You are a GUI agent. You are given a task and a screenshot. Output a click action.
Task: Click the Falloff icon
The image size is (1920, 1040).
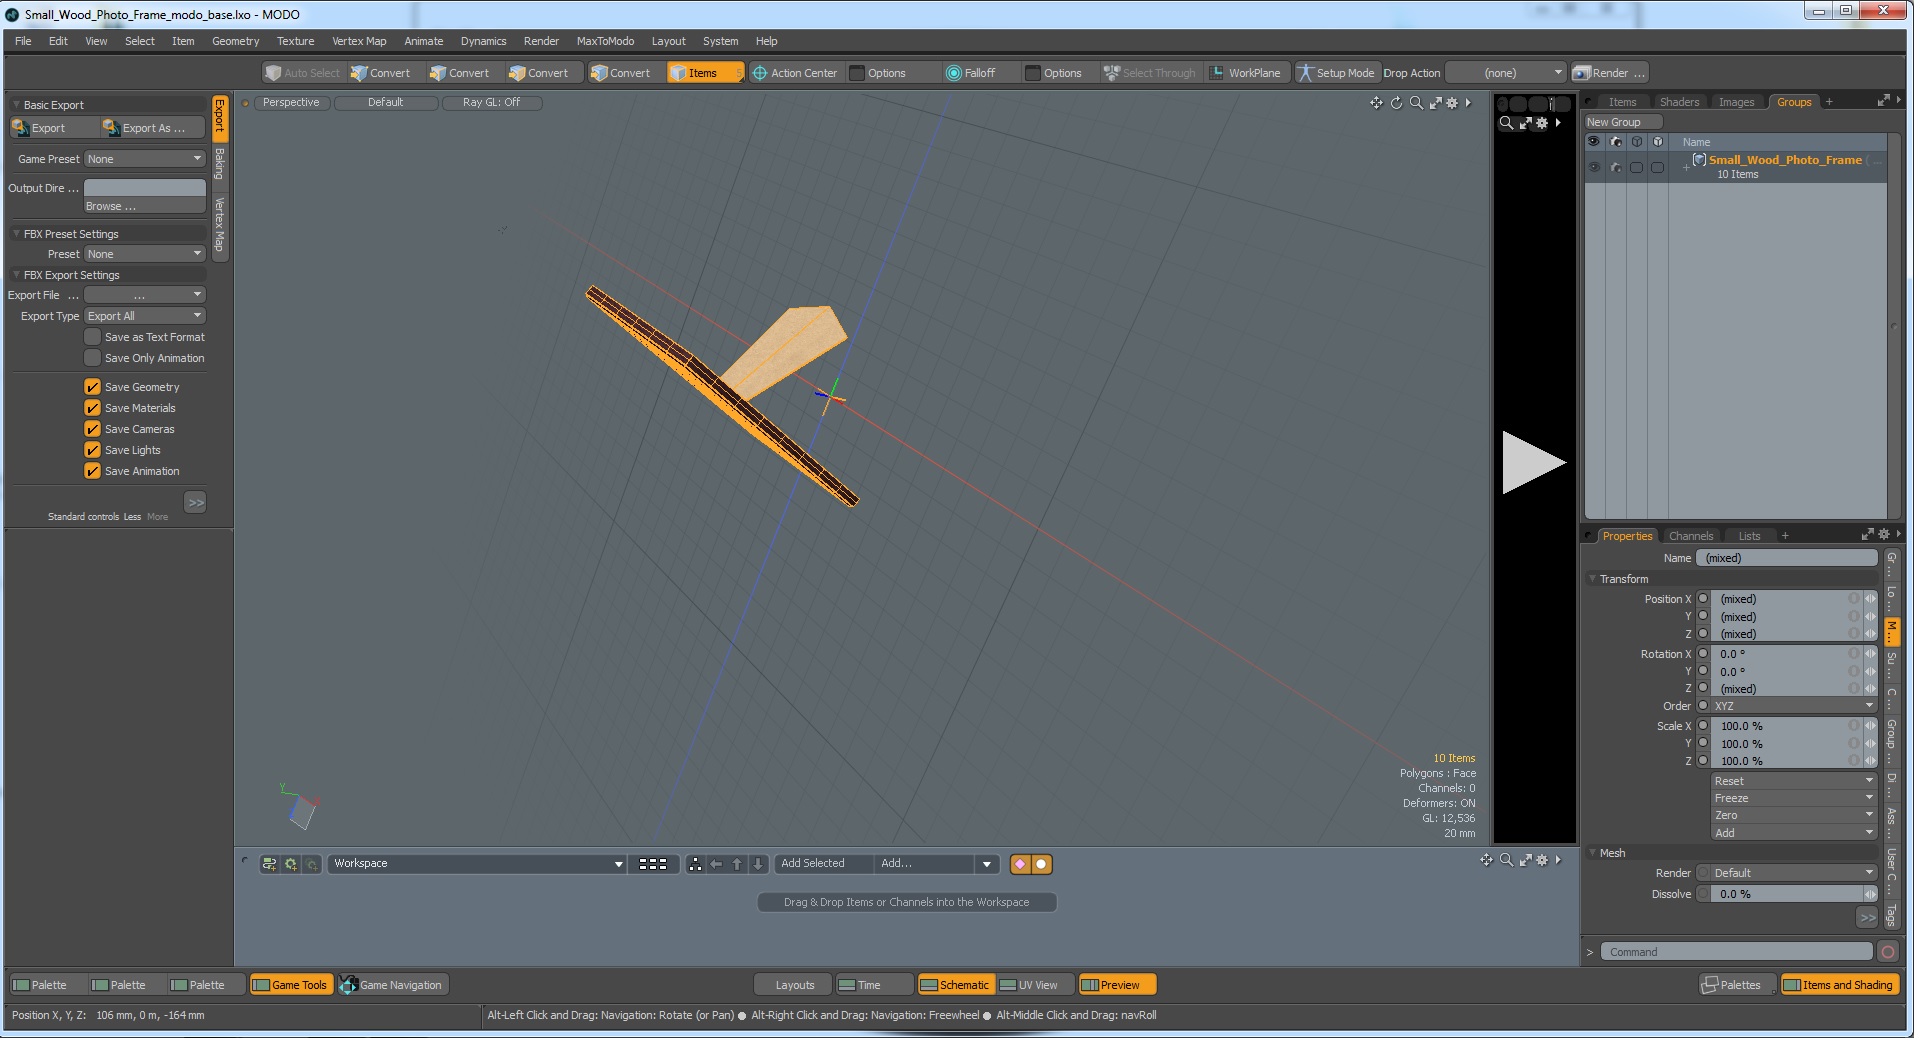pyautogui.click(x=954, y=73)
